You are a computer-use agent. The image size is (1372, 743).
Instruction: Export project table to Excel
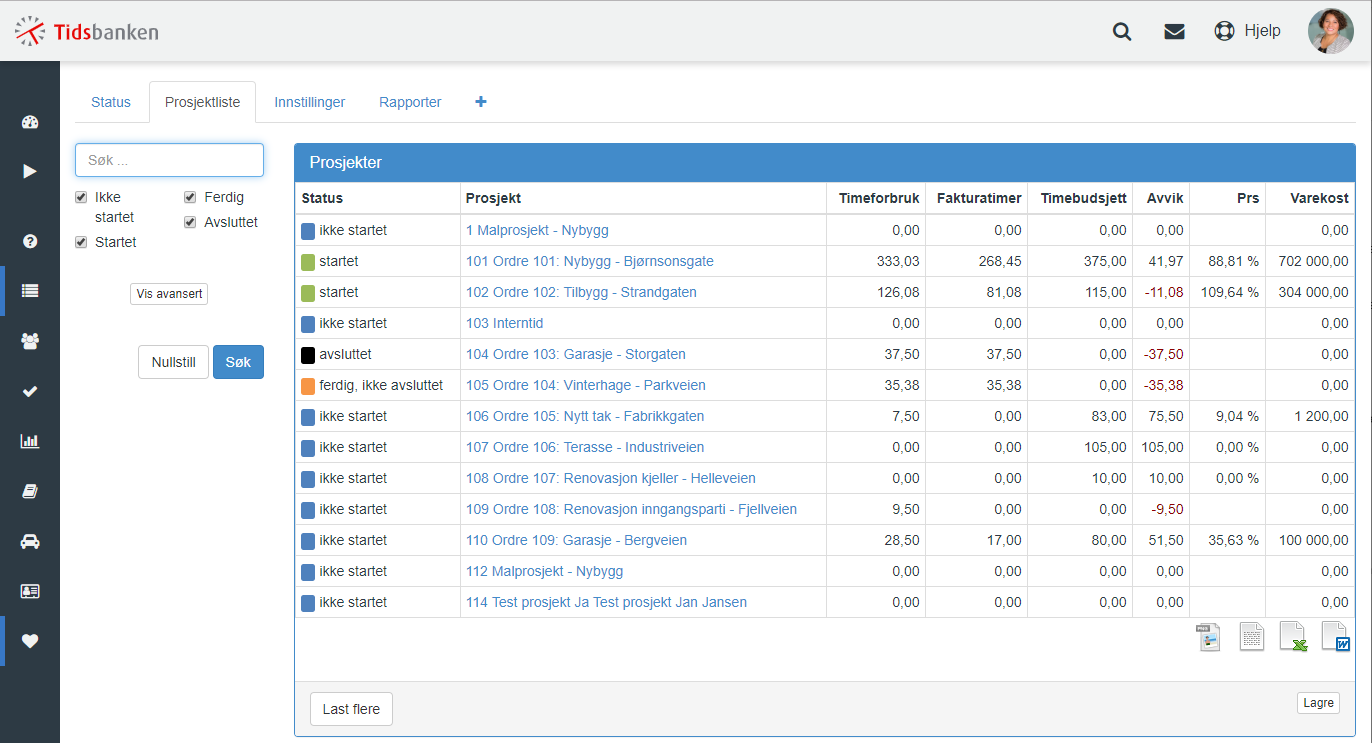(1293, 637)
